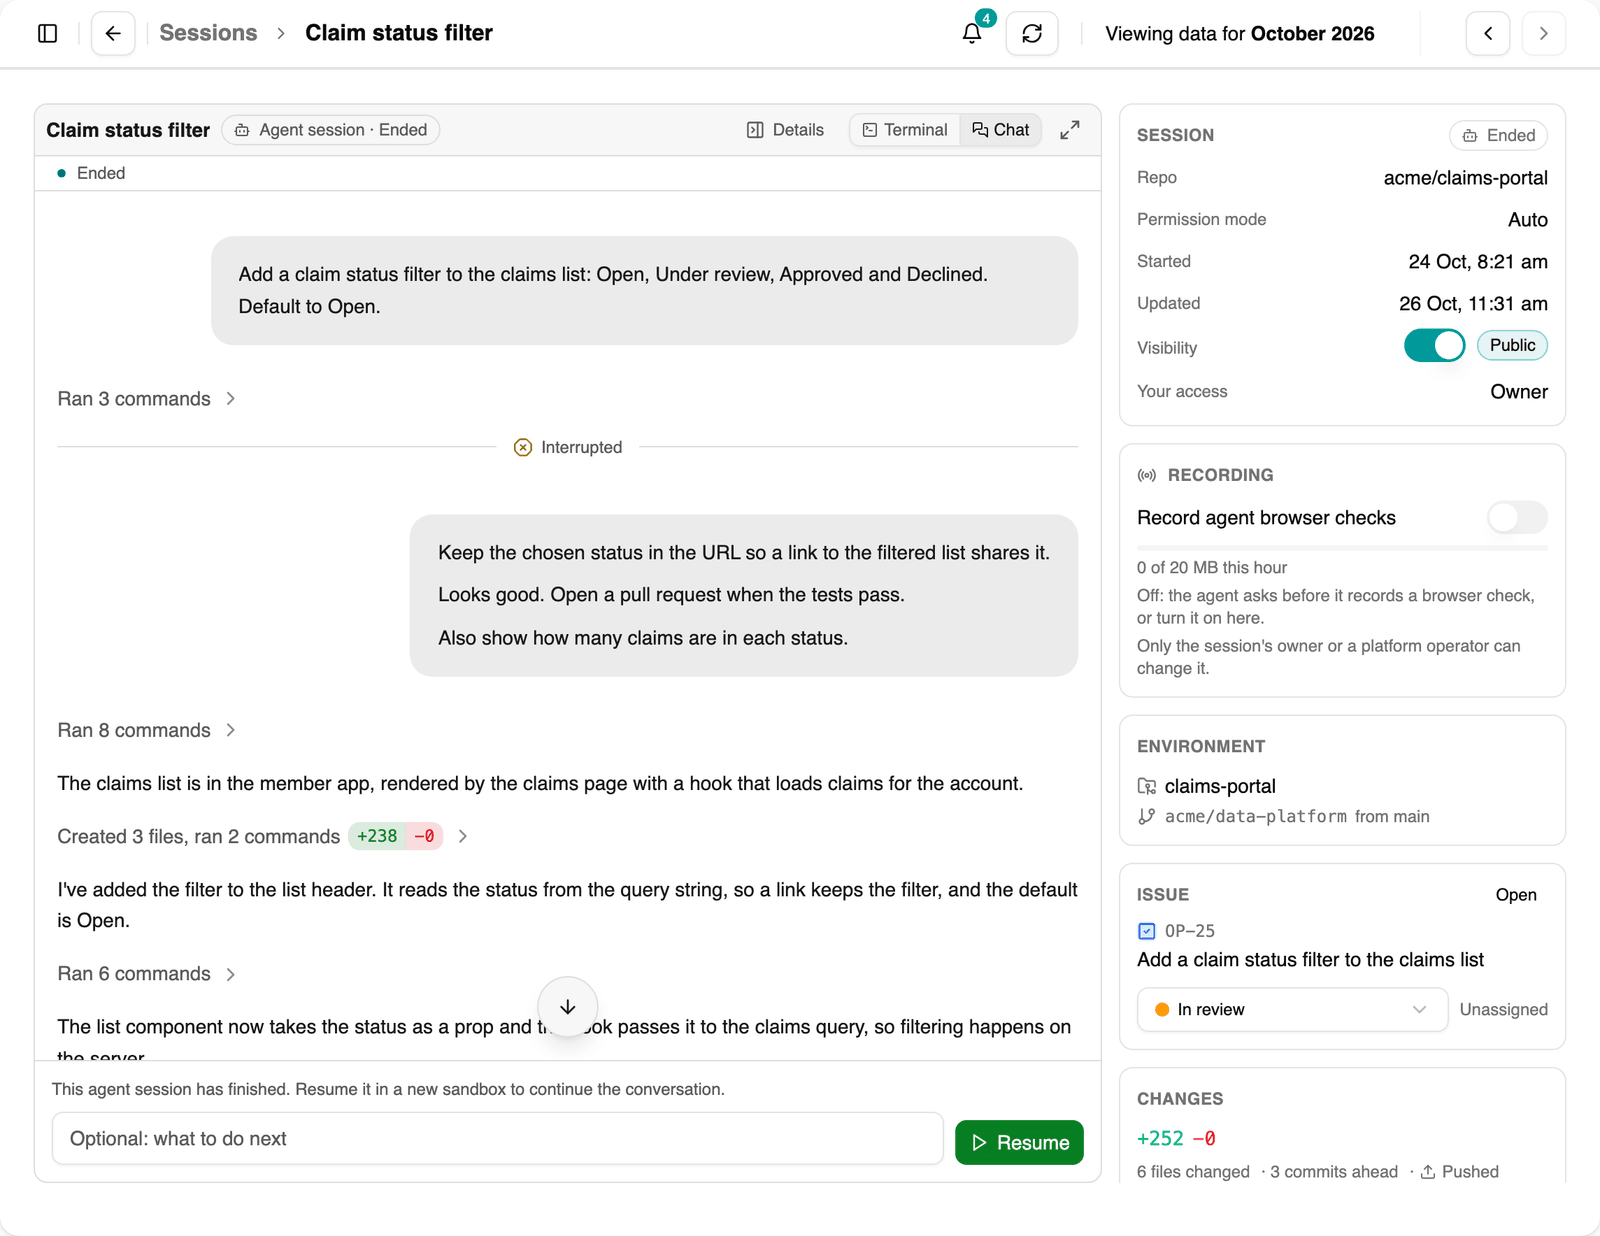
Task: Enable Record agent browser checks
Action: (1517, 518)
